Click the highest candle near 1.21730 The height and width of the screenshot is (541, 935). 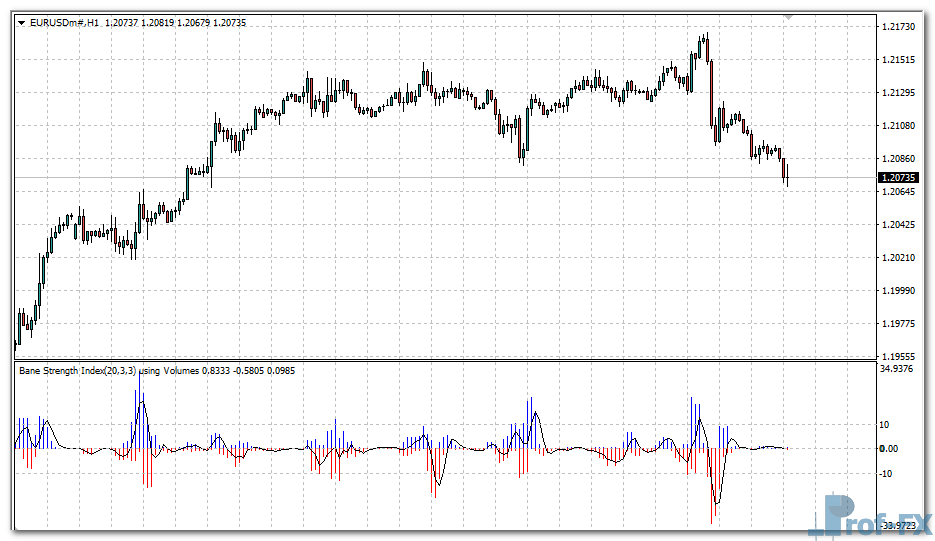tap(706, 42)
